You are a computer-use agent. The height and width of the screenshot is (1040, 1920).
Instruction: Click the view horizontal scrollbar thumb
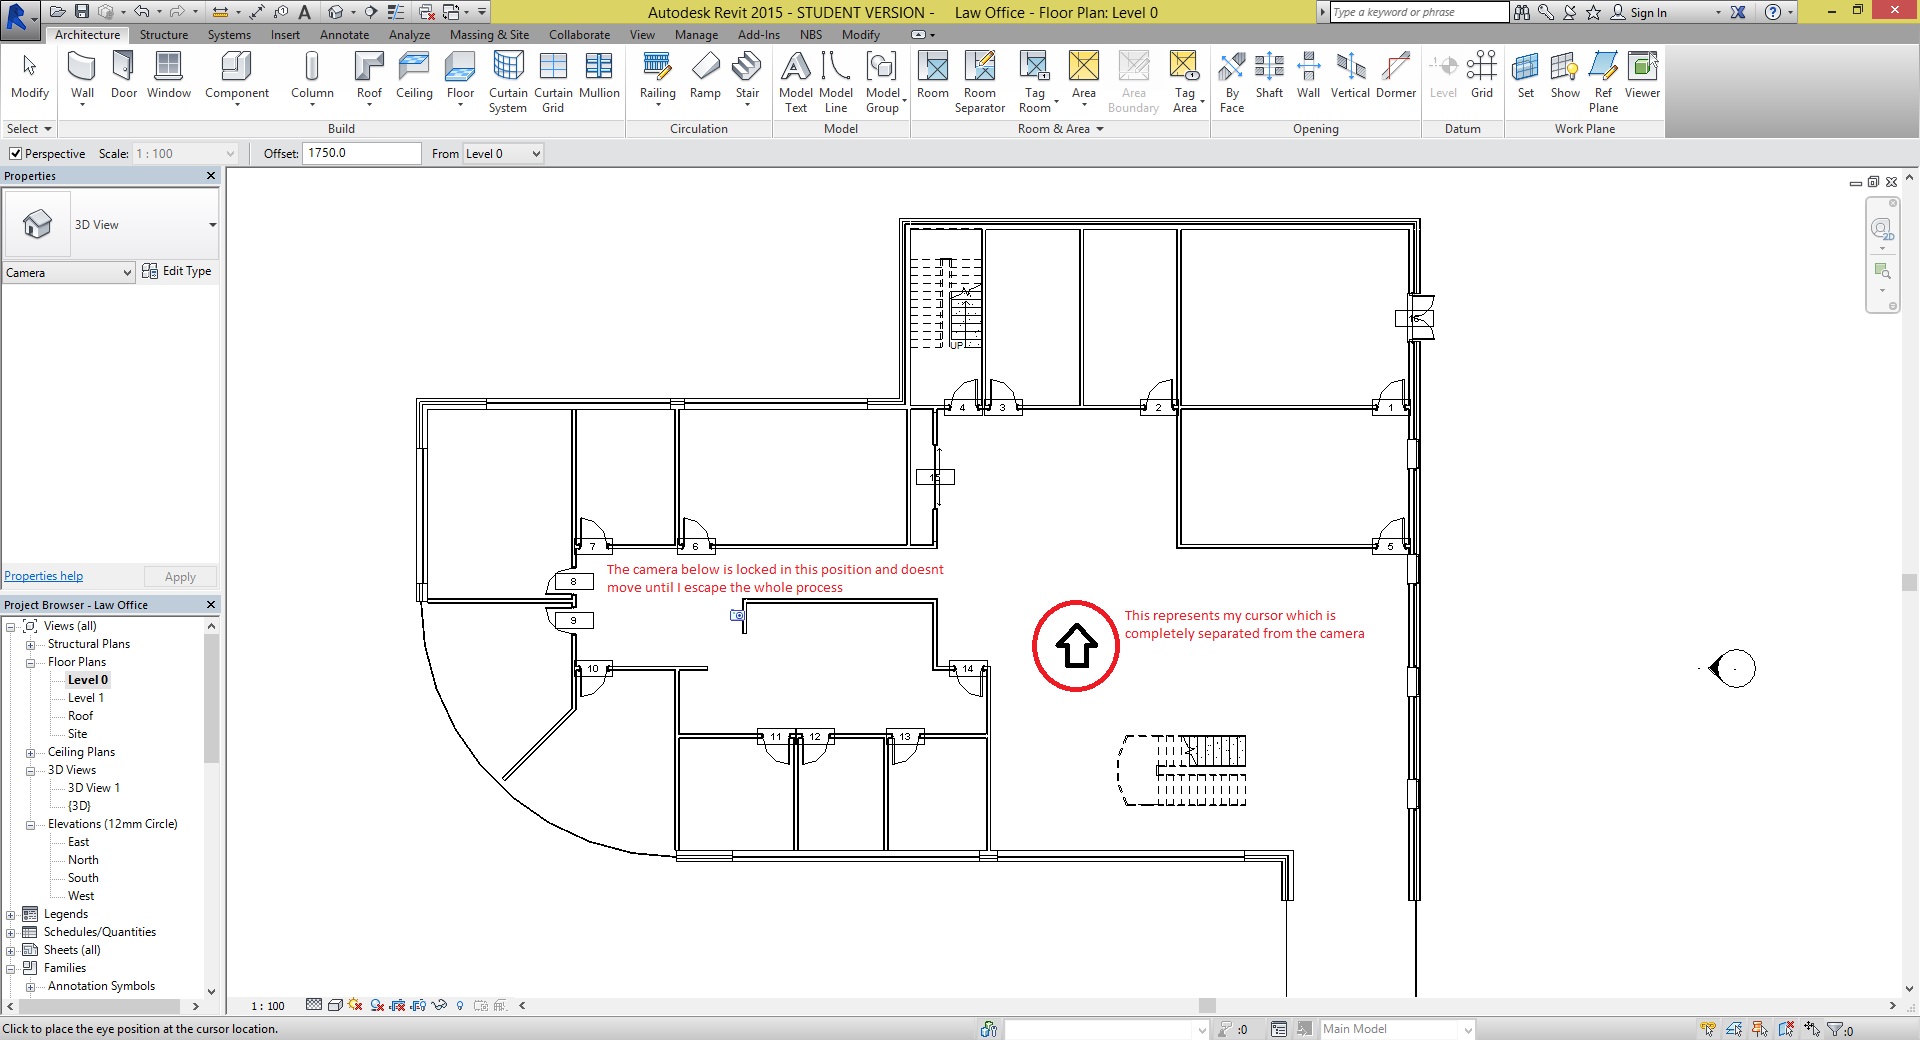click(x=1207, y=1006)
